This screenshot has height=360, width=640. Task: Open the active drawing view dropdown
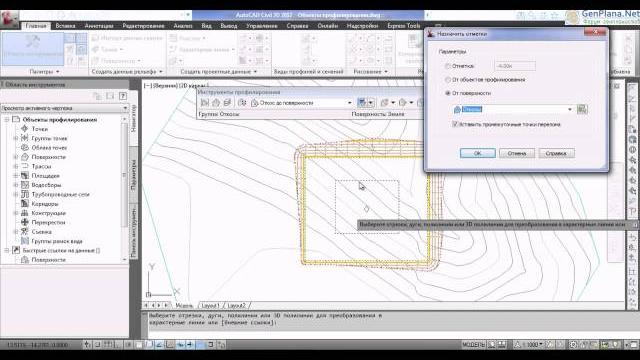coord(64,108)
